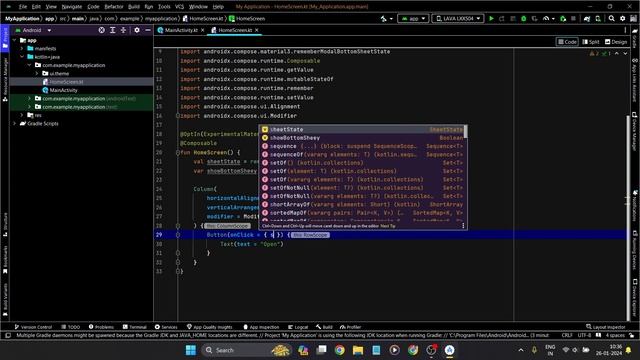Choose showBottomSheet completion suggestion
The width and height of the screenshot is (640, 360).
(x=363, y=138)
